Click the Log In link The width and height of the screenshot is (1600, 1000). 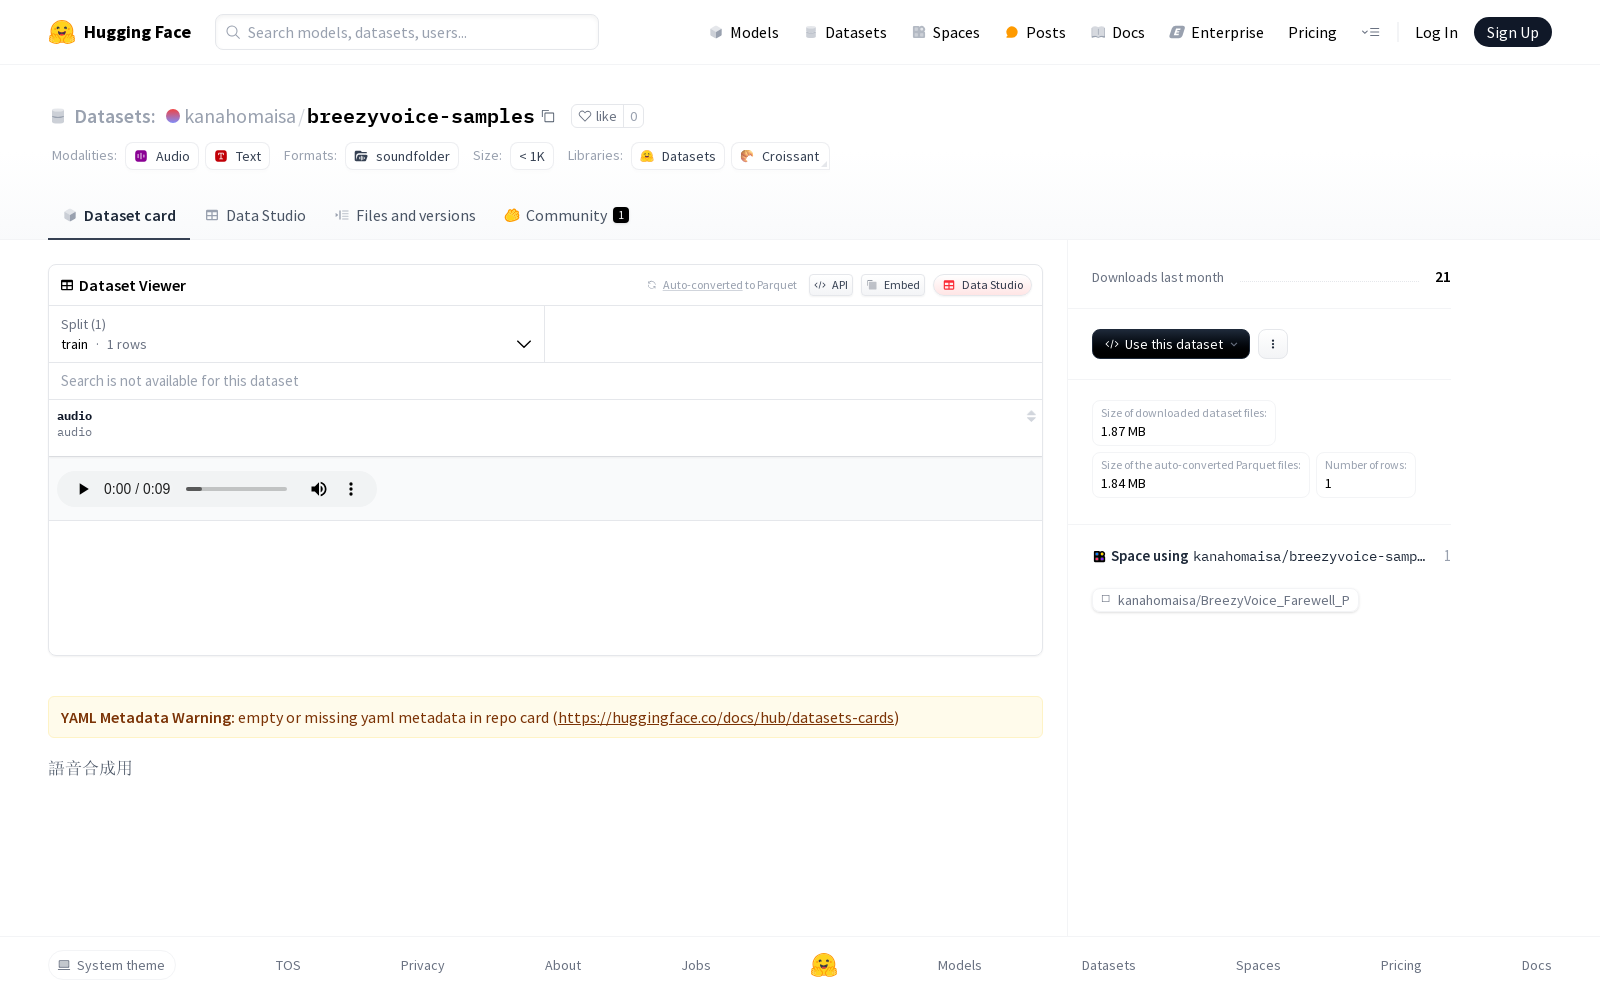1436,32
